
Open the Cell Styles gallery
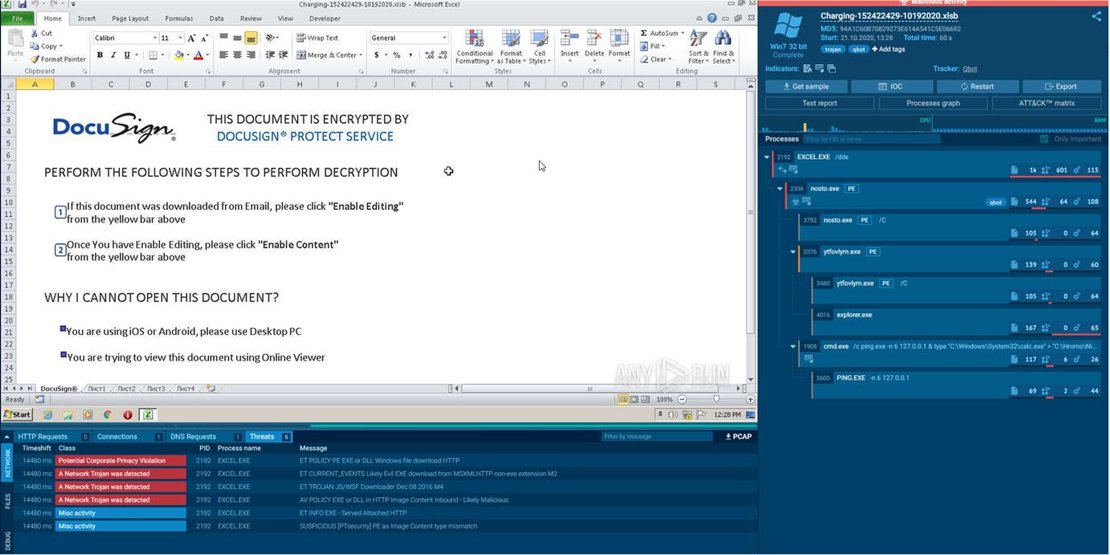539,47
